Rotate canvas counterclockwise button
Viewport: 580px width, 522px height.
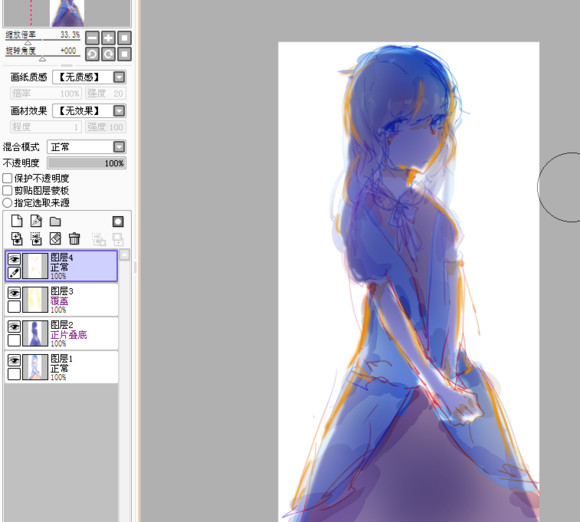click(92, 54)
